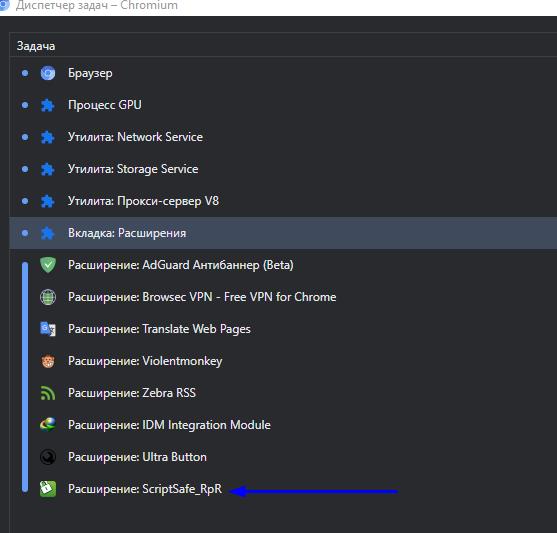The width and height of the screenshot is (557, 533).
Task: Select the Процесс GPU row
Action: tap(283, 105)
